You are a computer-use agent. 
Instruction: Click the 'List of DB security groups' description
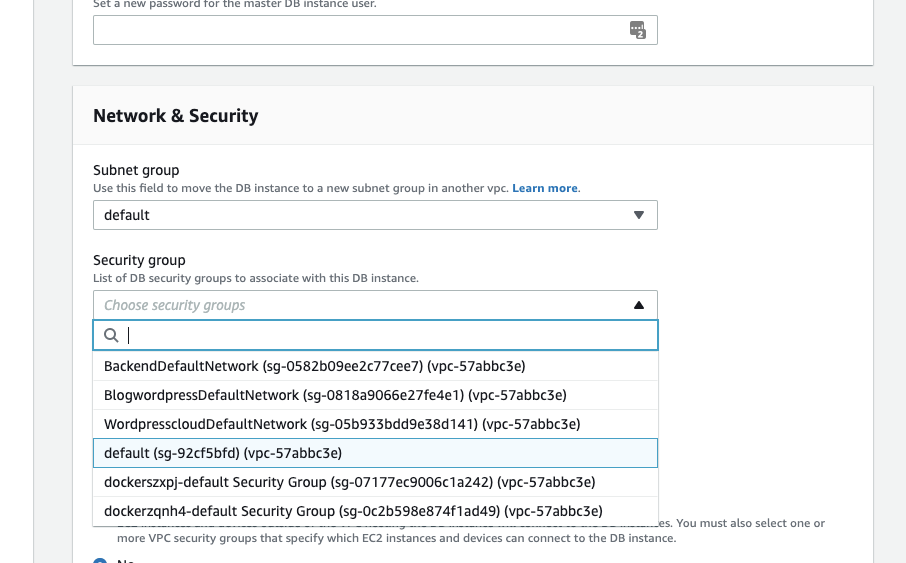(x=255, y=278)
